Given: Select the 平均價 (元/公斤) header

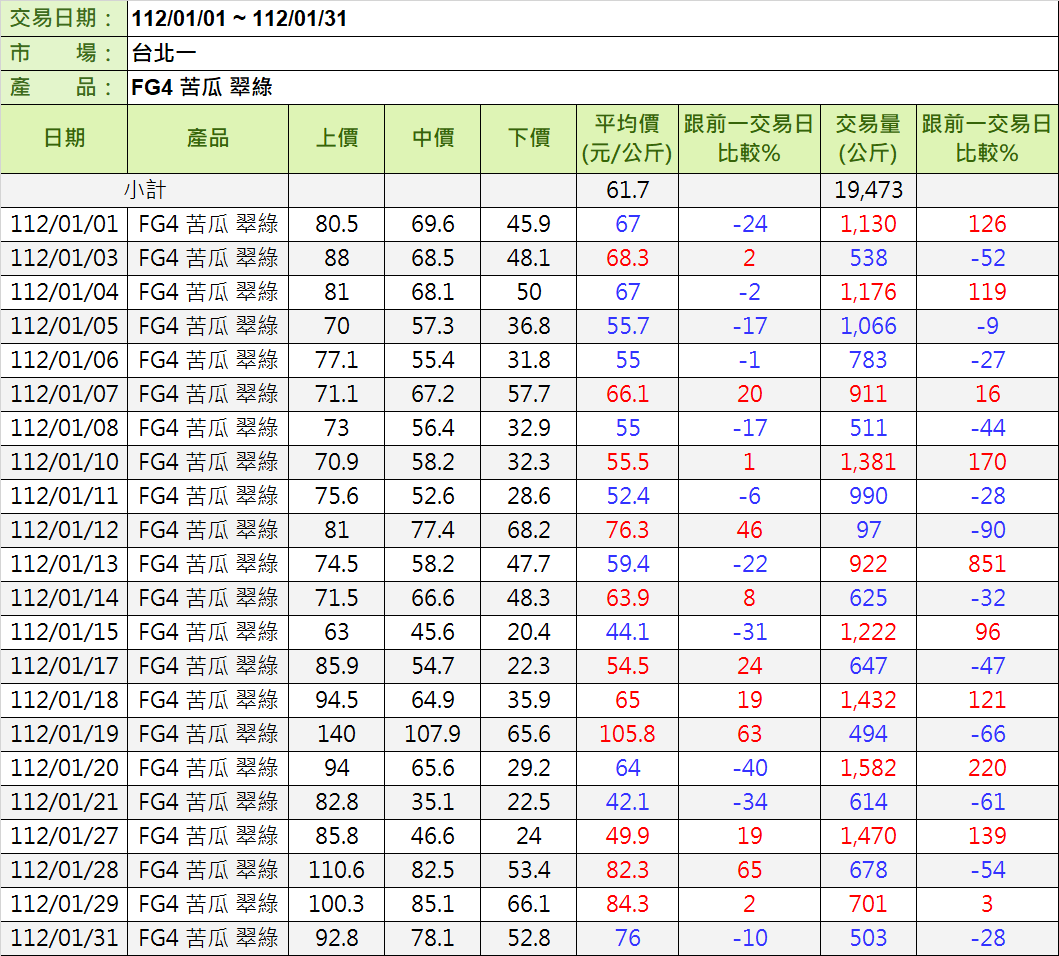Looking at the screenshot, I should pos(627,139).
